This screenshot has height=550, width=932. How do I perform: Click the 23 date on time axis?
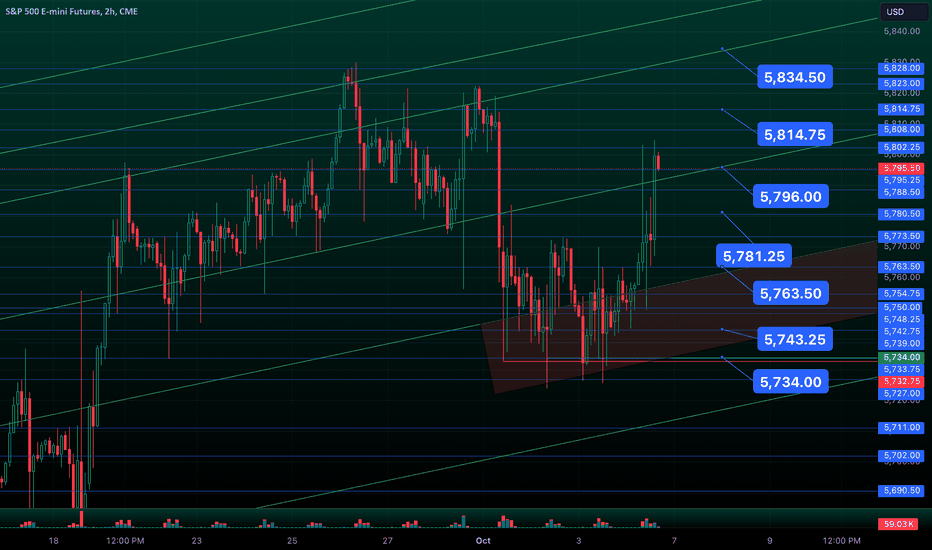pyautogui.click(x=197, y=541)
